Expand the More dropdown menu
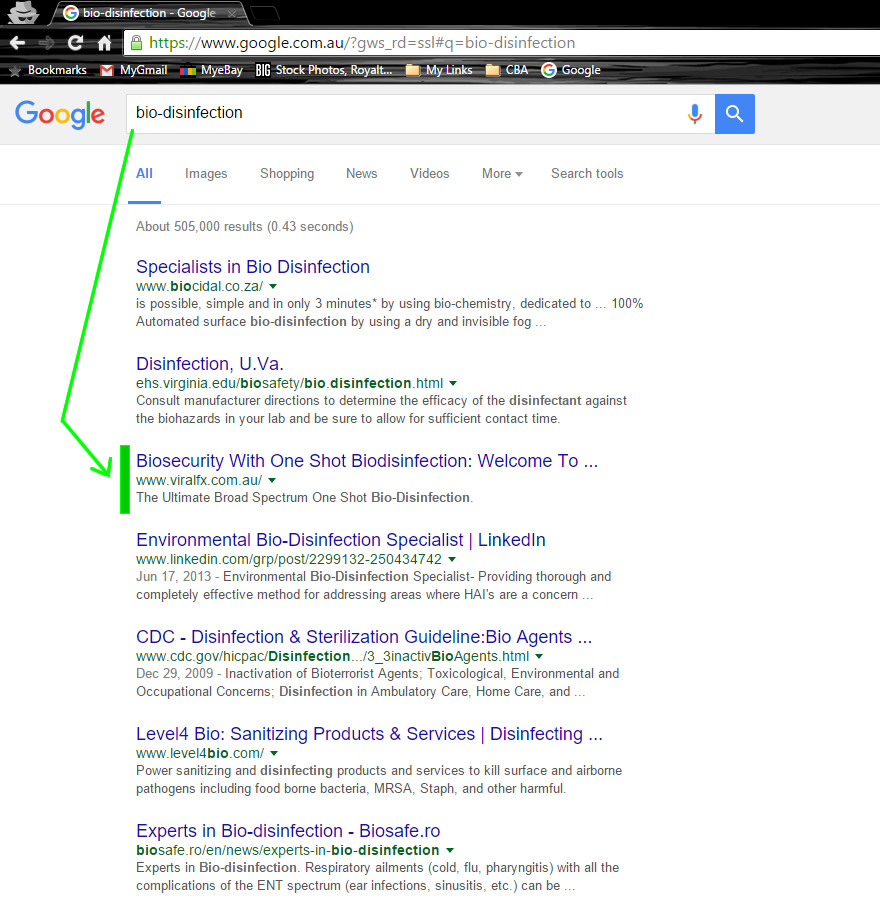The height and width of the screenshot is (904, 880). [502, 174]
